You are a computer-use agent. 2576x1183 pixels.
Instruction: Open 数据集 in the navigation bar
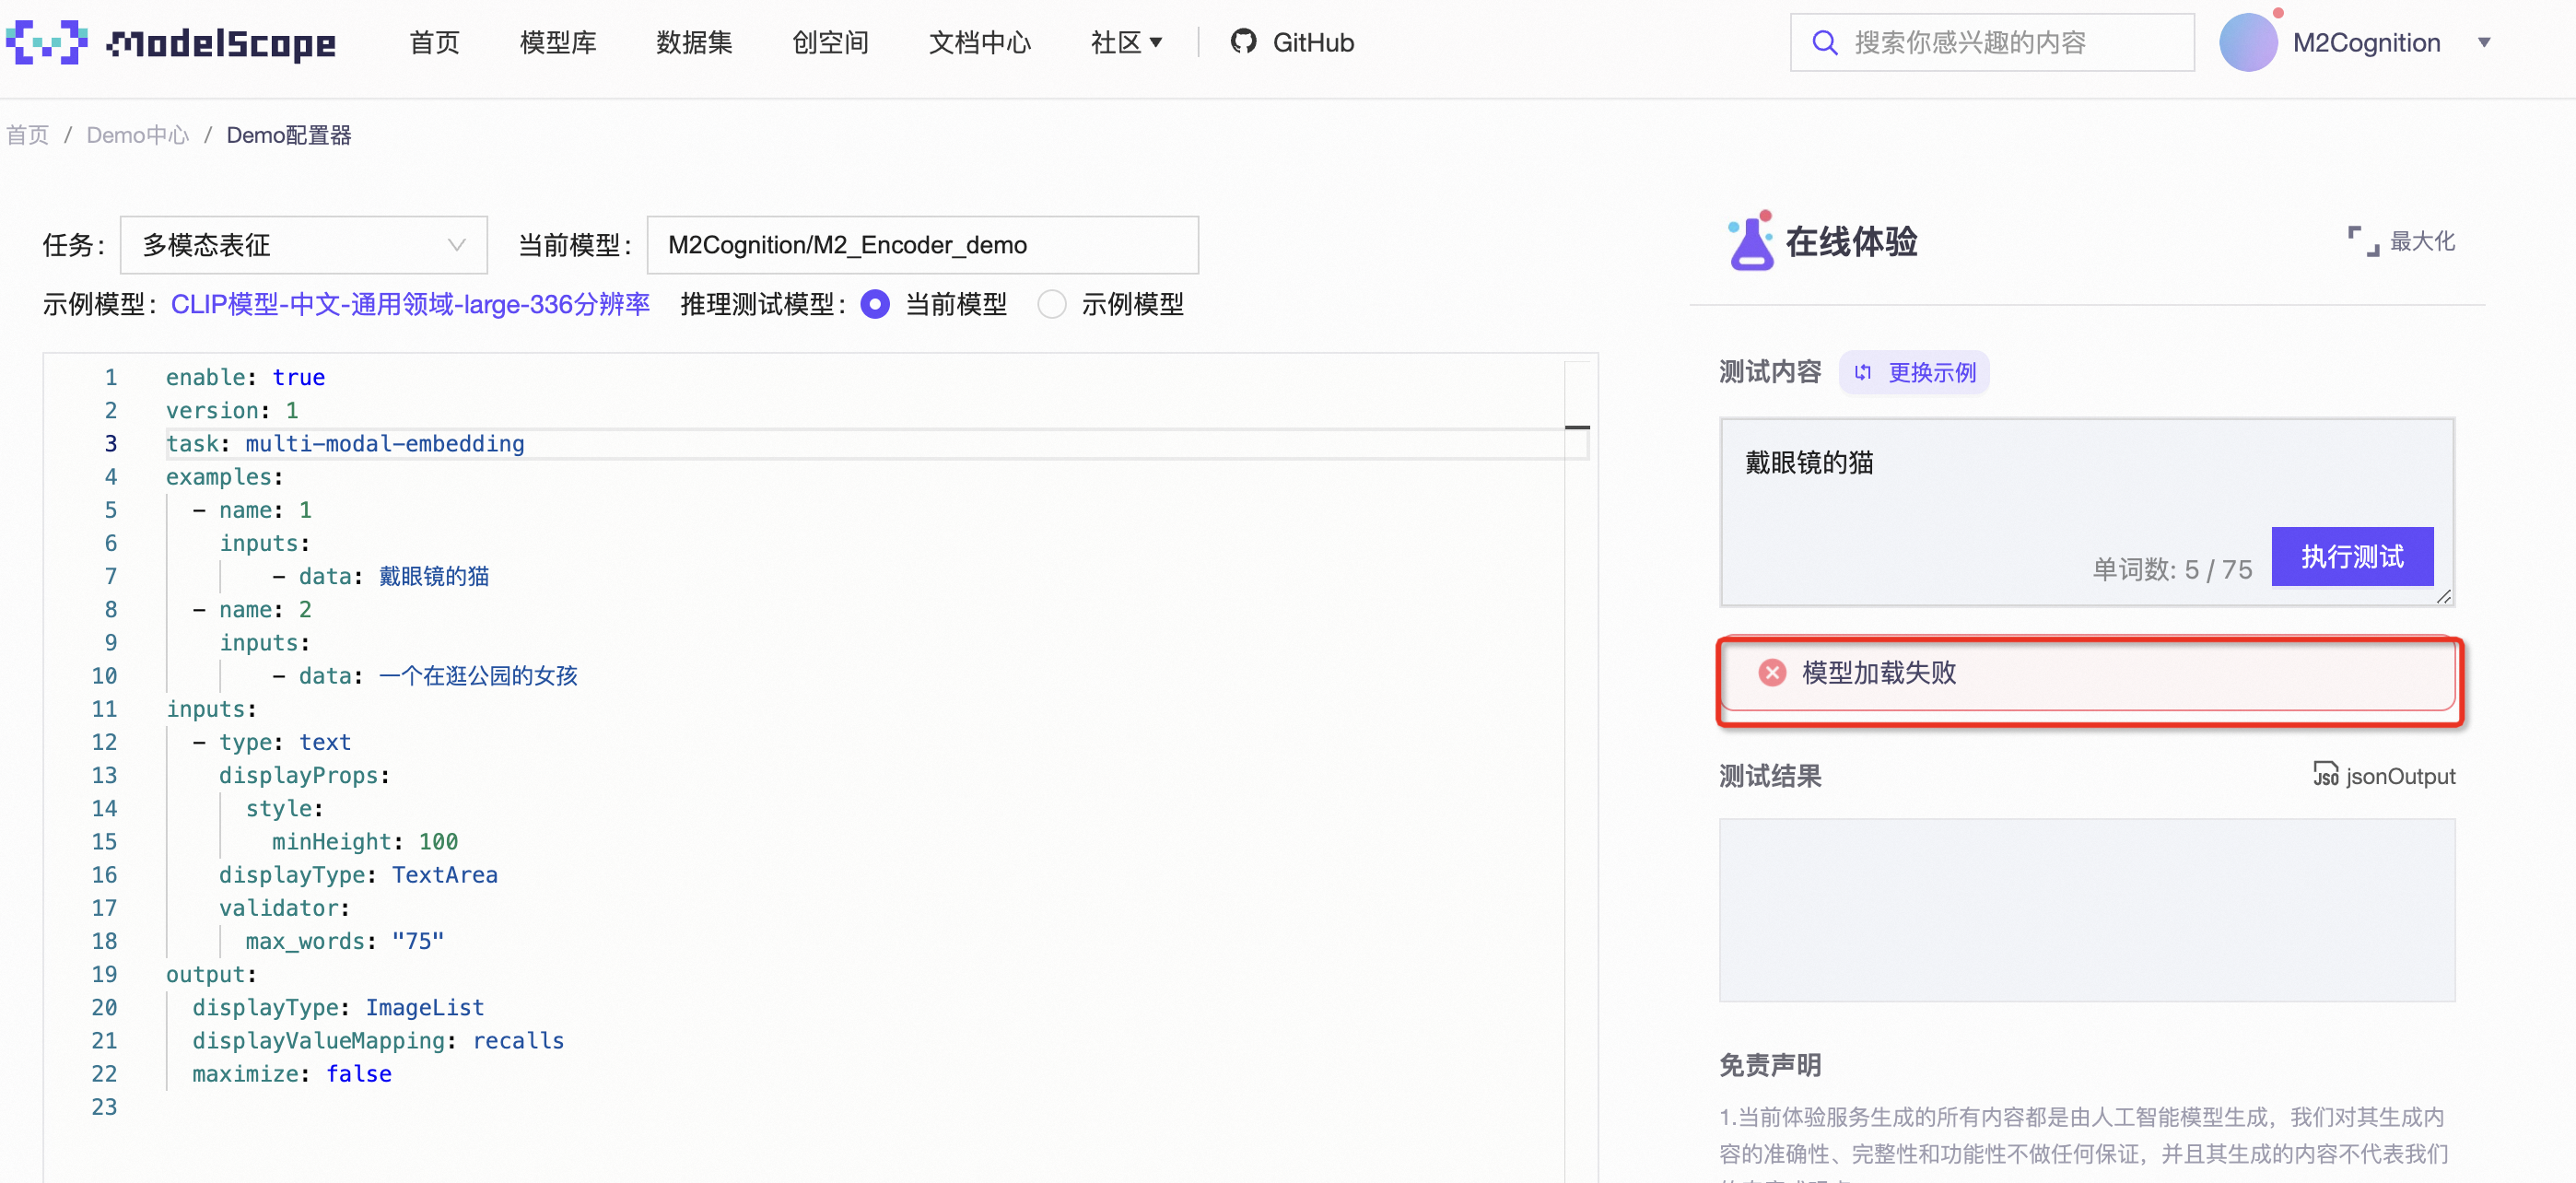coord(694,43)
